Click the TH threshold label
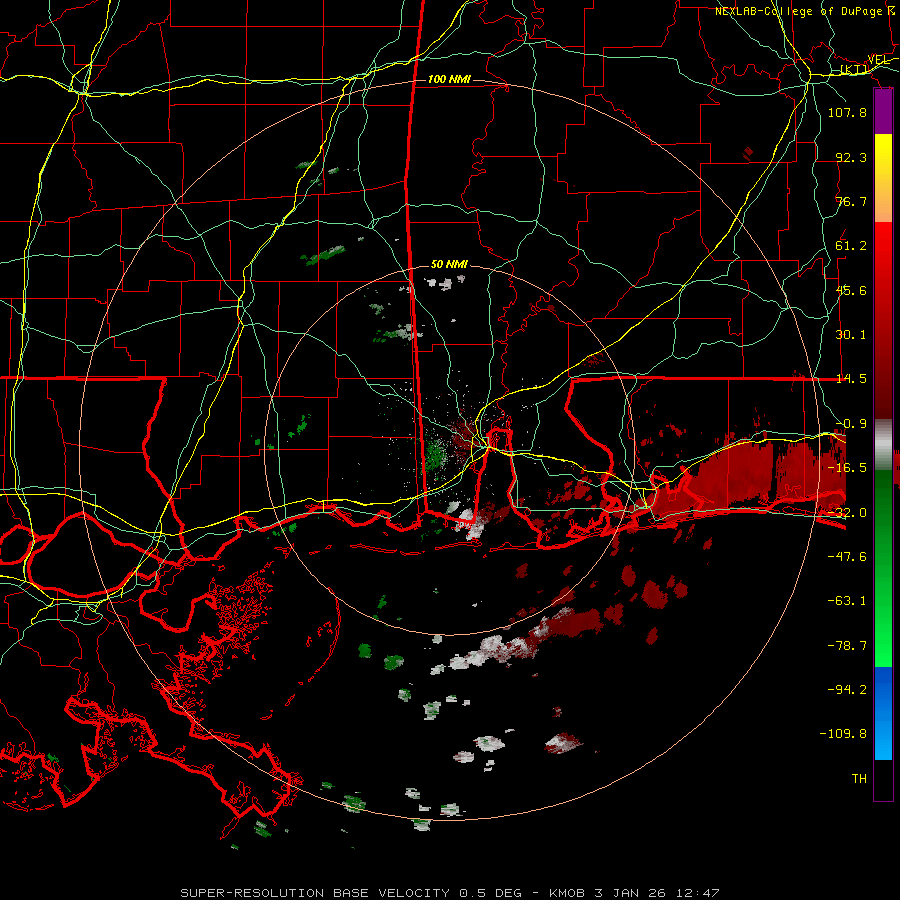The height and width of the screenshot is (900, 900). click(x=859, y=779)
